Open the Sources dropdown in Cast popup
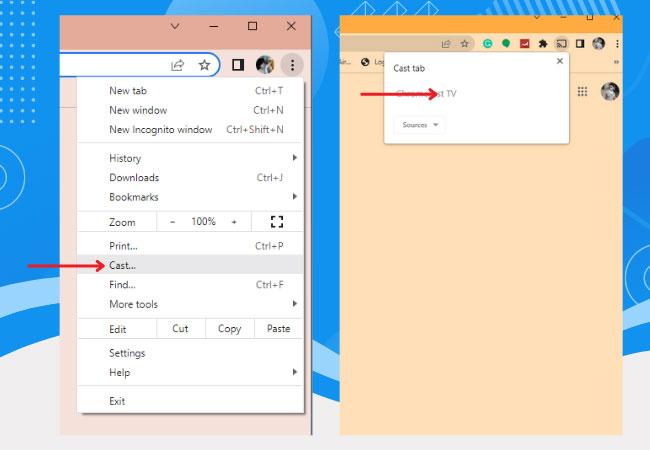650x450 pixels. click(x=419, y=125)
